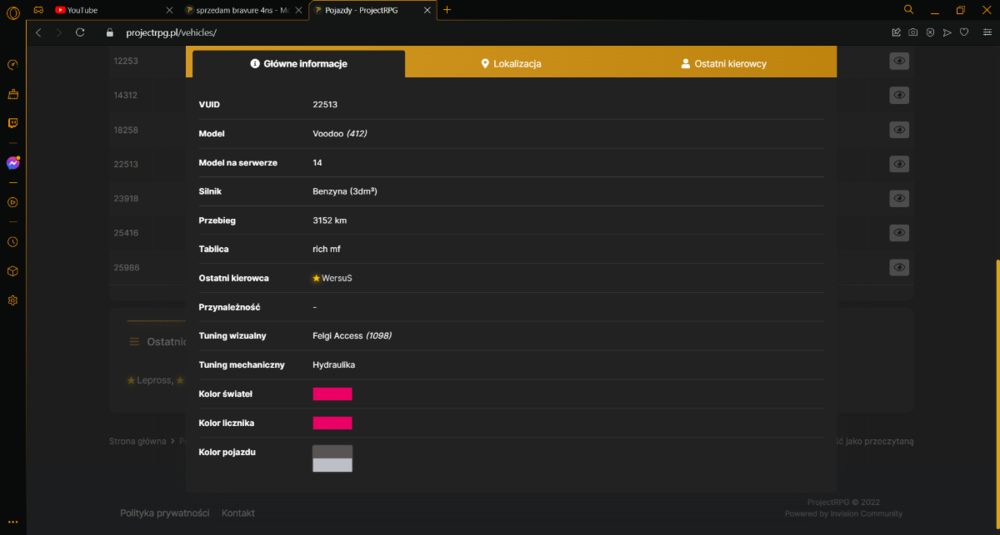Add page to bookmarks heart icon

[x=964, y=33]
